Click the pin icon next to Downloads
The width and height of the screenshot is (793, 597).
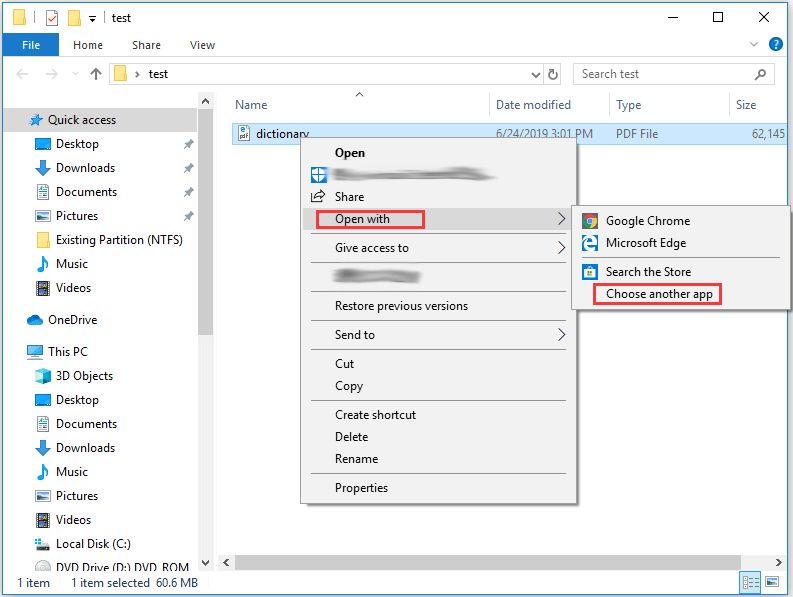(x=189, y=168)
